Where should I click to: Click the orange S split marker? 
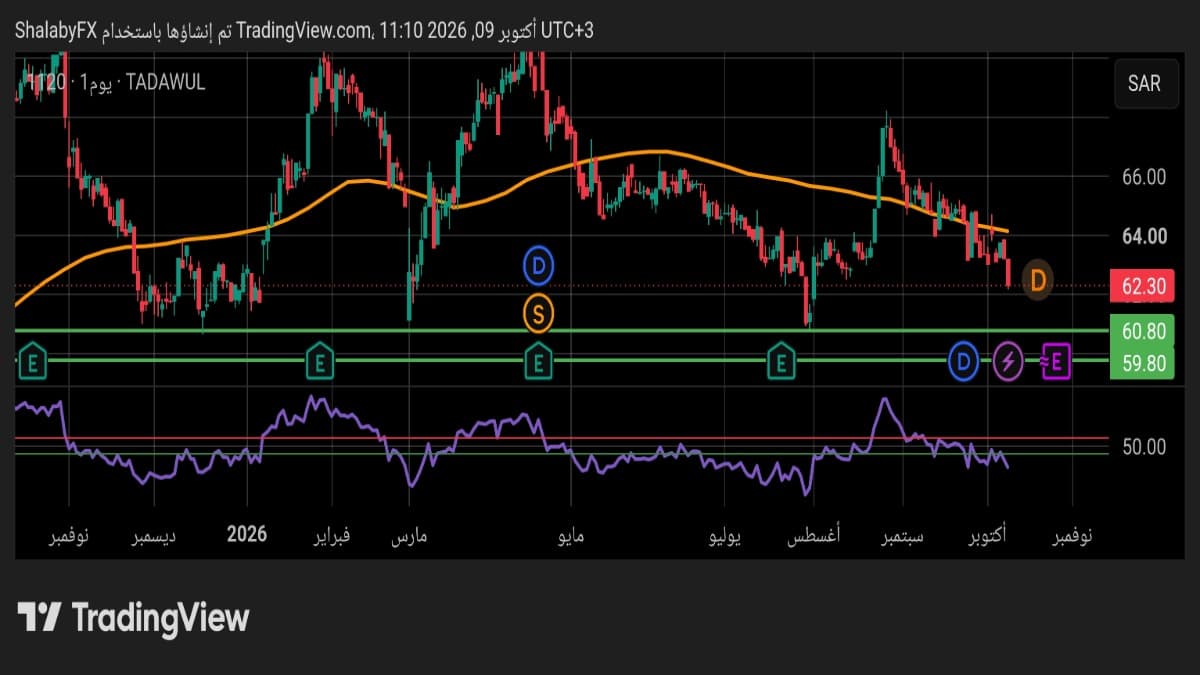point(539,314)
